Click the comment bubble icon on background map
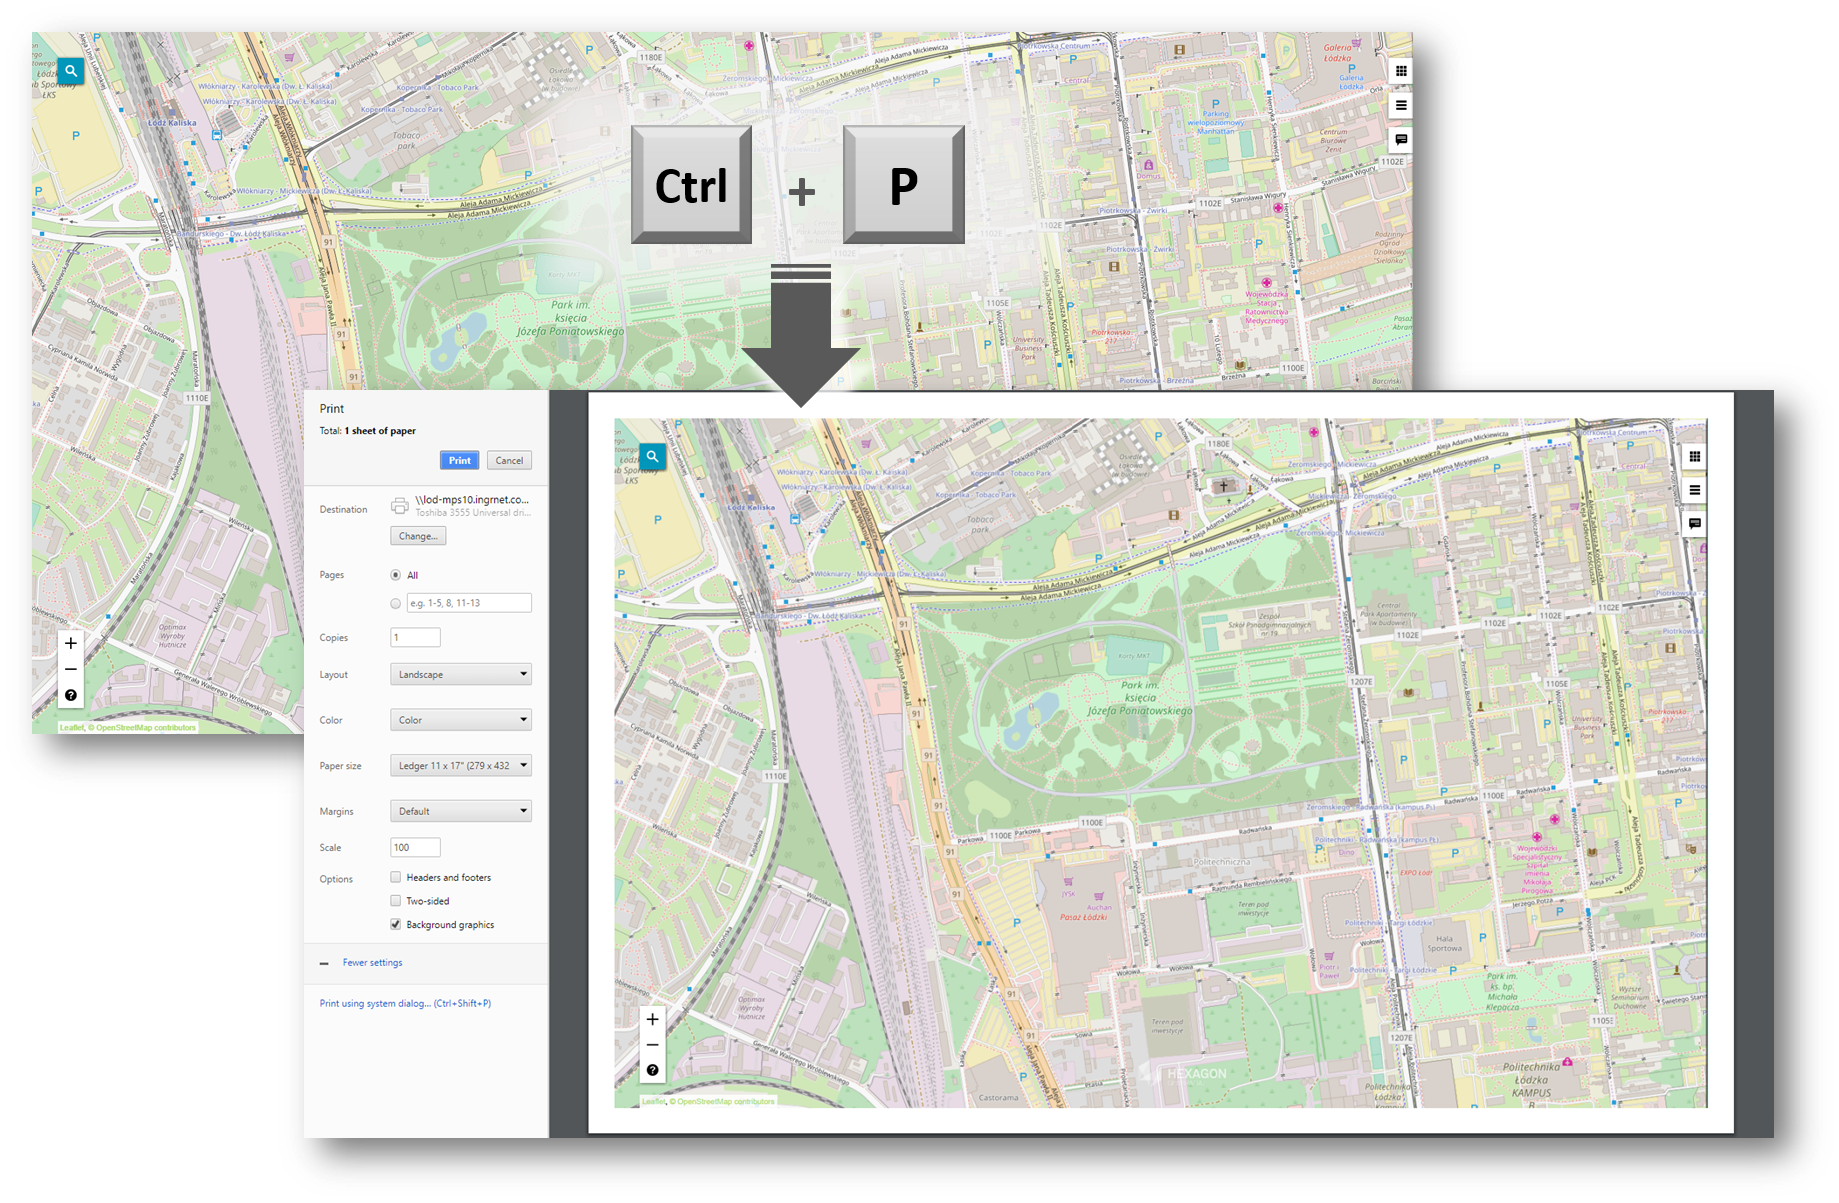This screenshot has width=1839, height=1203. click(x=1401, y=139)
